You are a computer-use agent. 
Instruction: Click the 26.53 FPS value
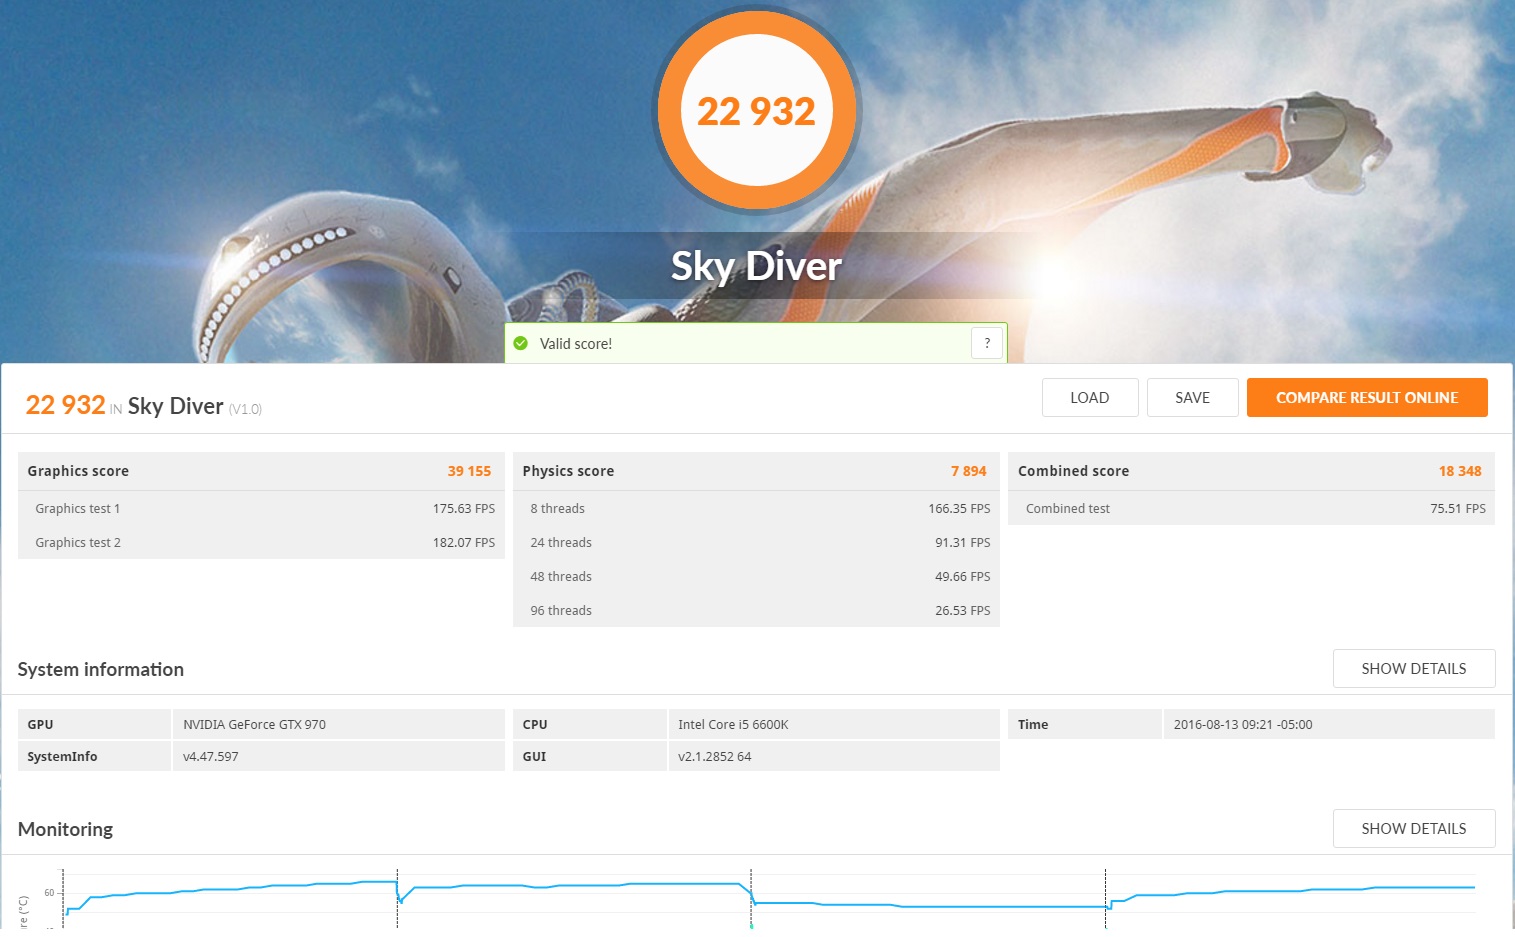pos(962,610)
